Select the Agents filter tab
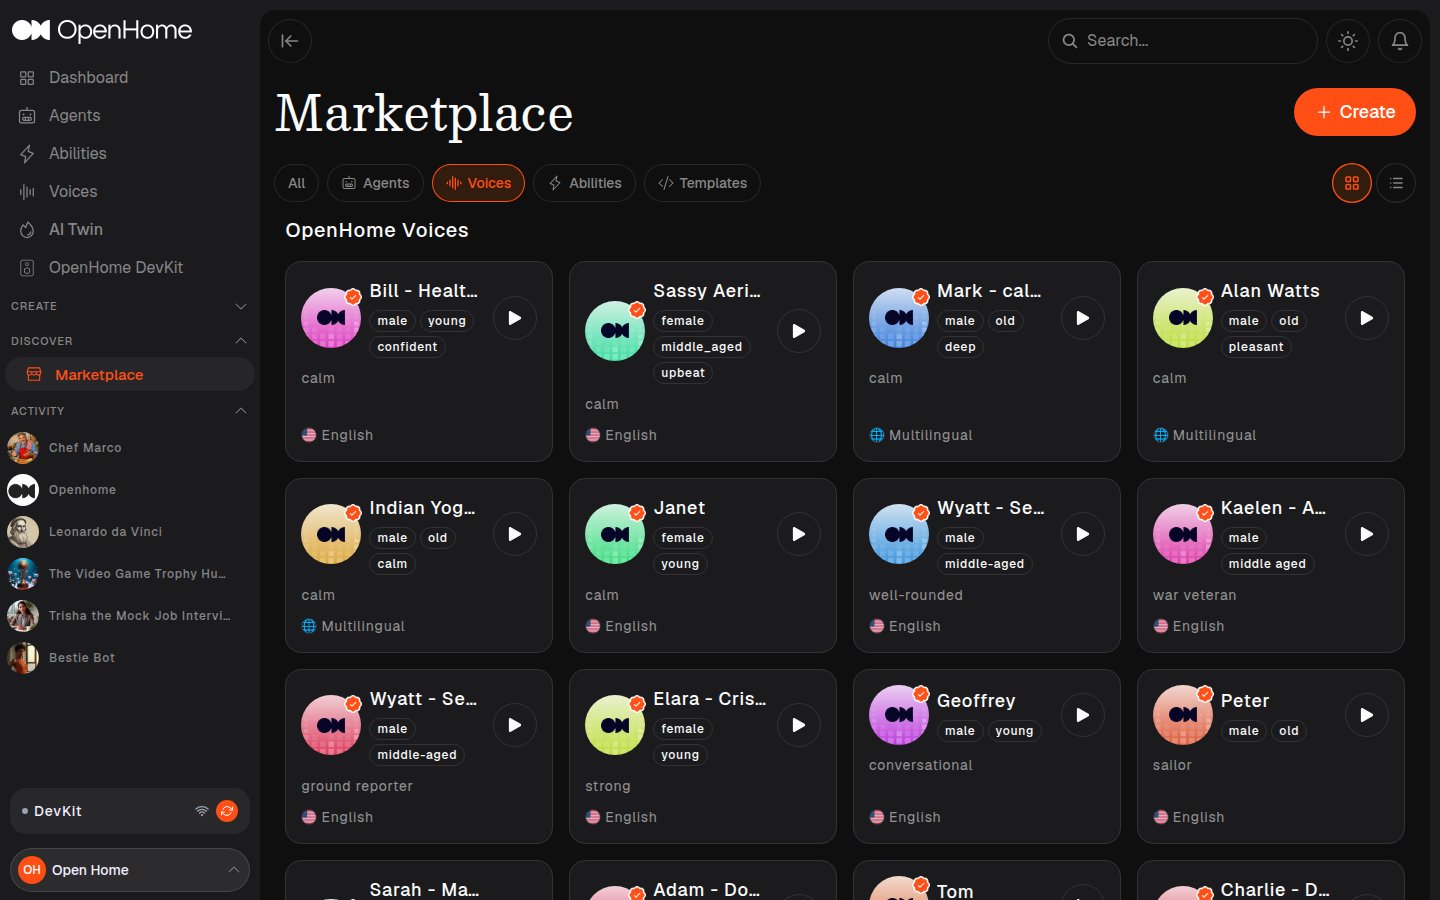The image size is (1440, 900). 376,183
